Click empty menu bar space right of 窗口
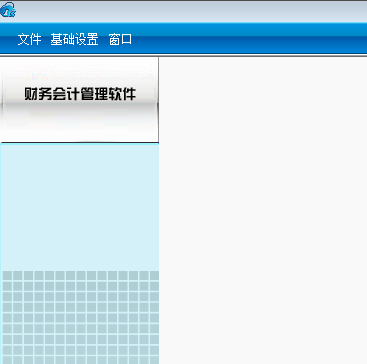This screenshot has width=367, height=364. coord(250,40)
